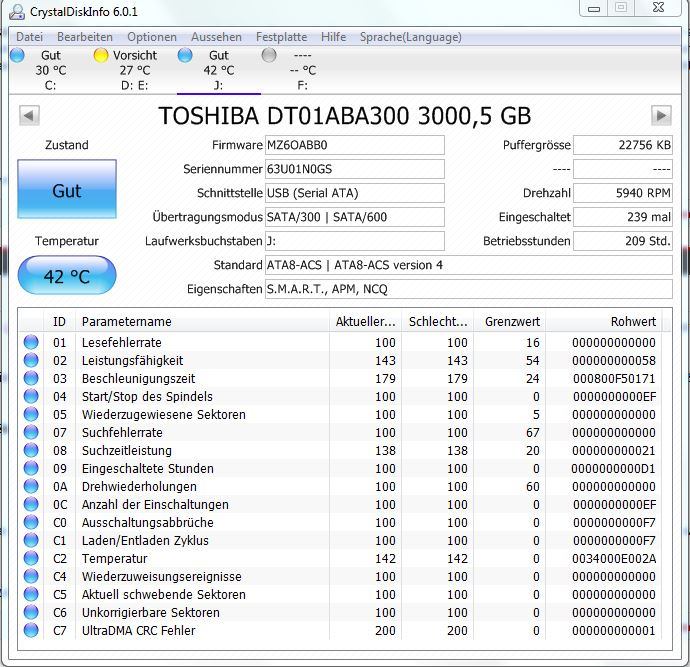Click the Schlecht column header
Image resolution: width=690 pixels, height=667 pixels.
[x=438, y=322]
